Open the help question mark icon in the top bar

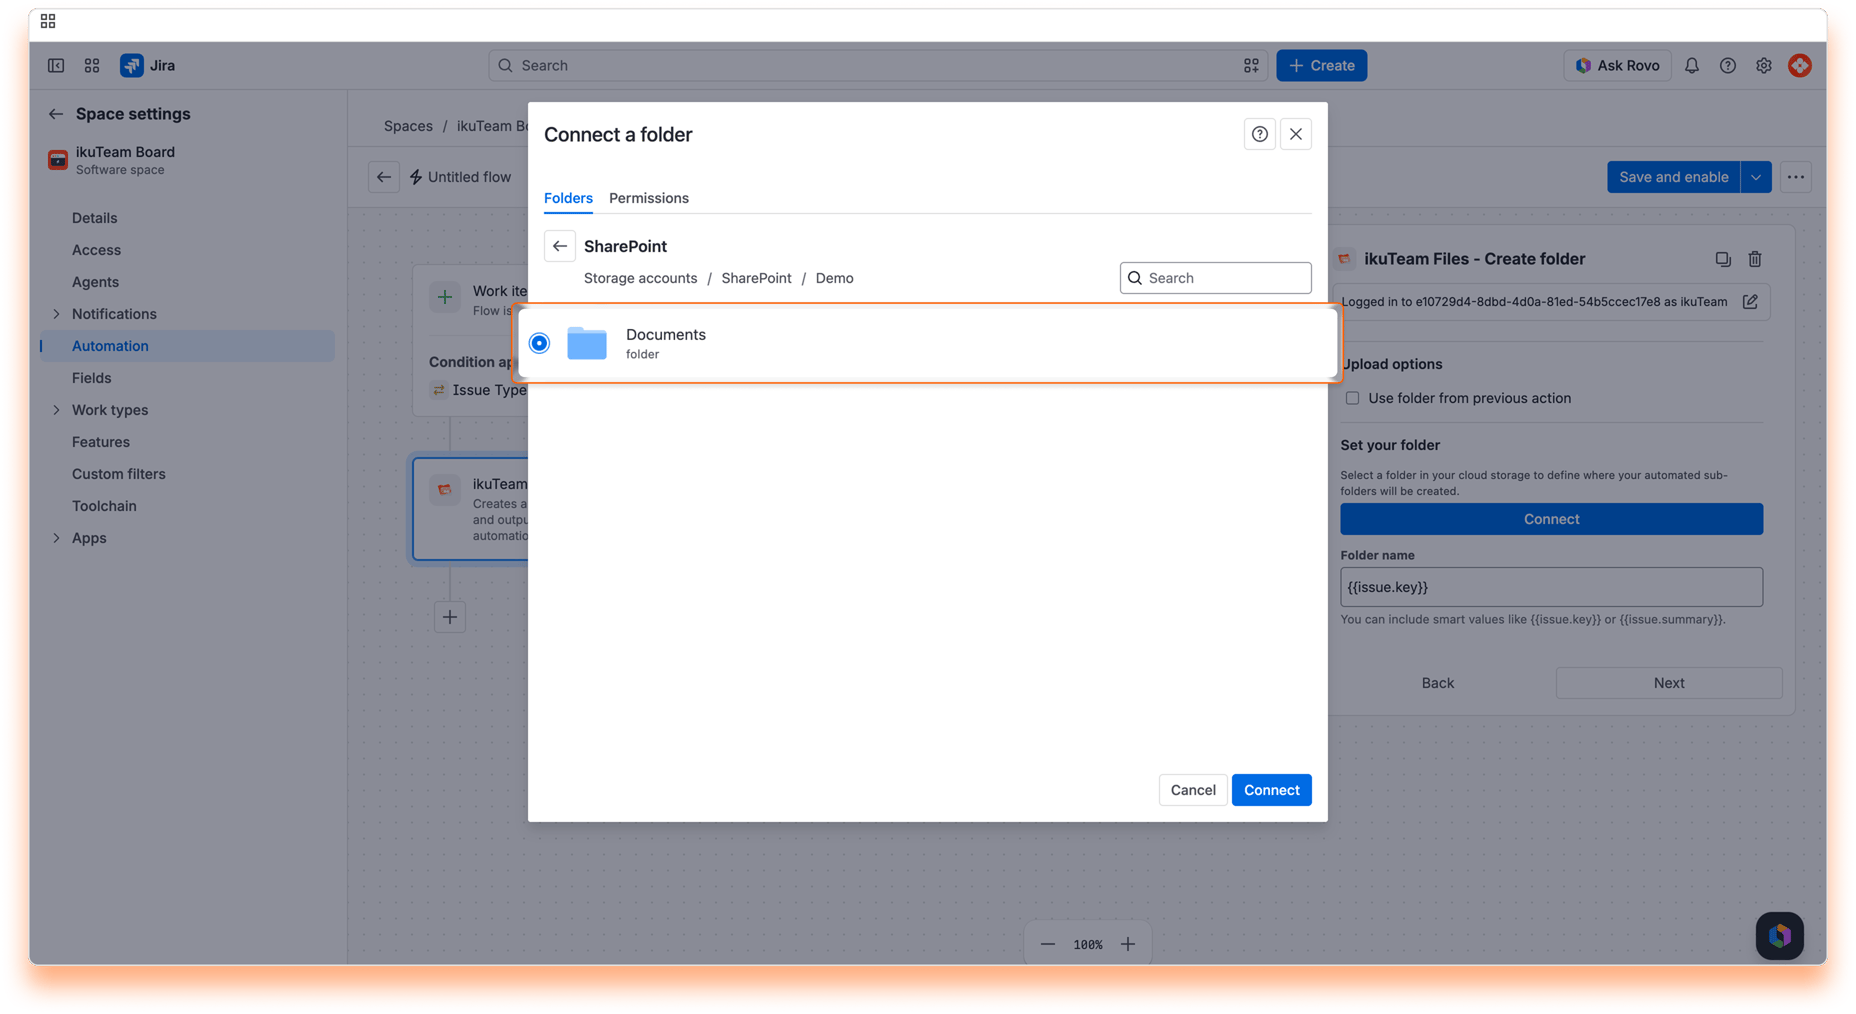[1728, 65]
